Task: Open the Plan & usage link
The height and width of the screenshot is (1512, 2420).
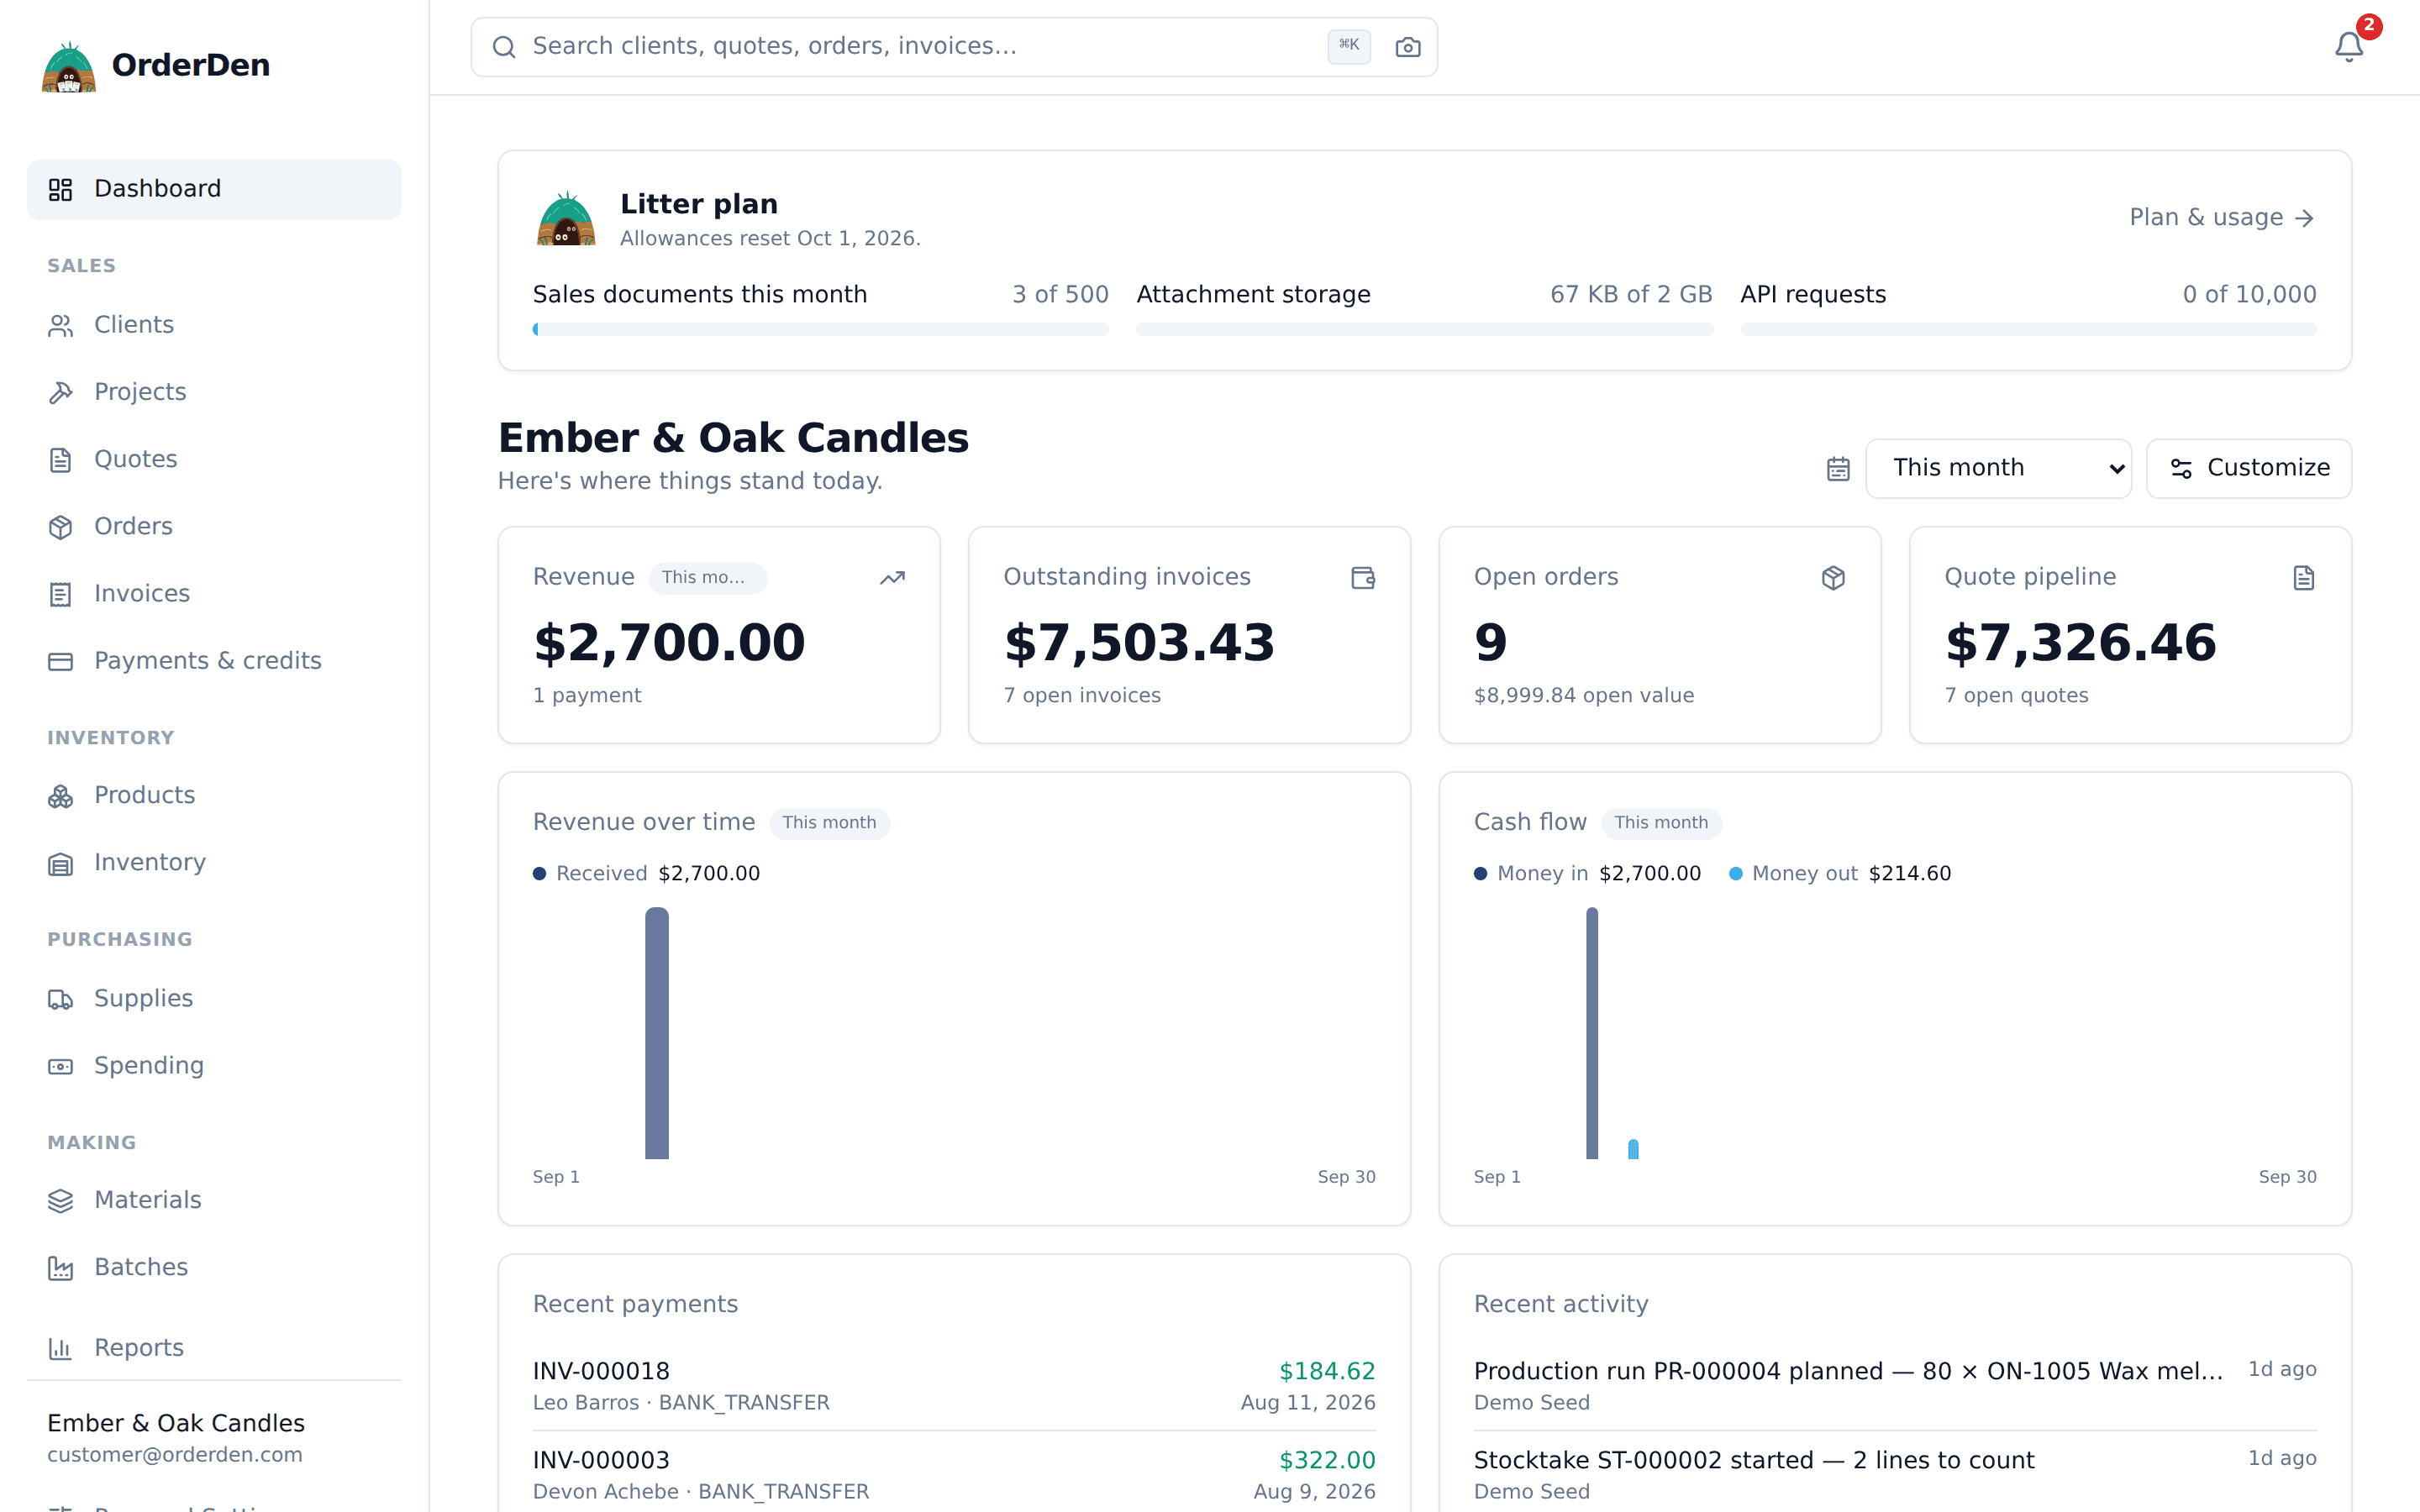Action: [x=2222, y=218]
